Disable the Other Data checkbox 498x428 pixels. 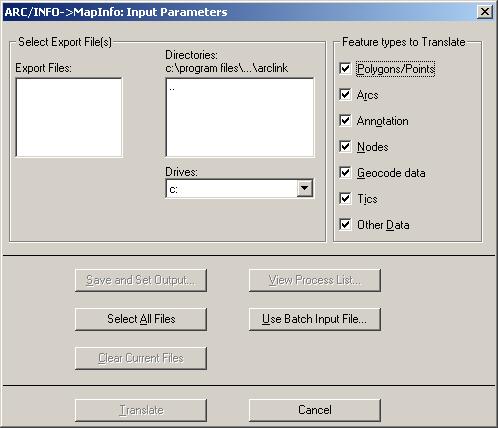pos(345,225)
